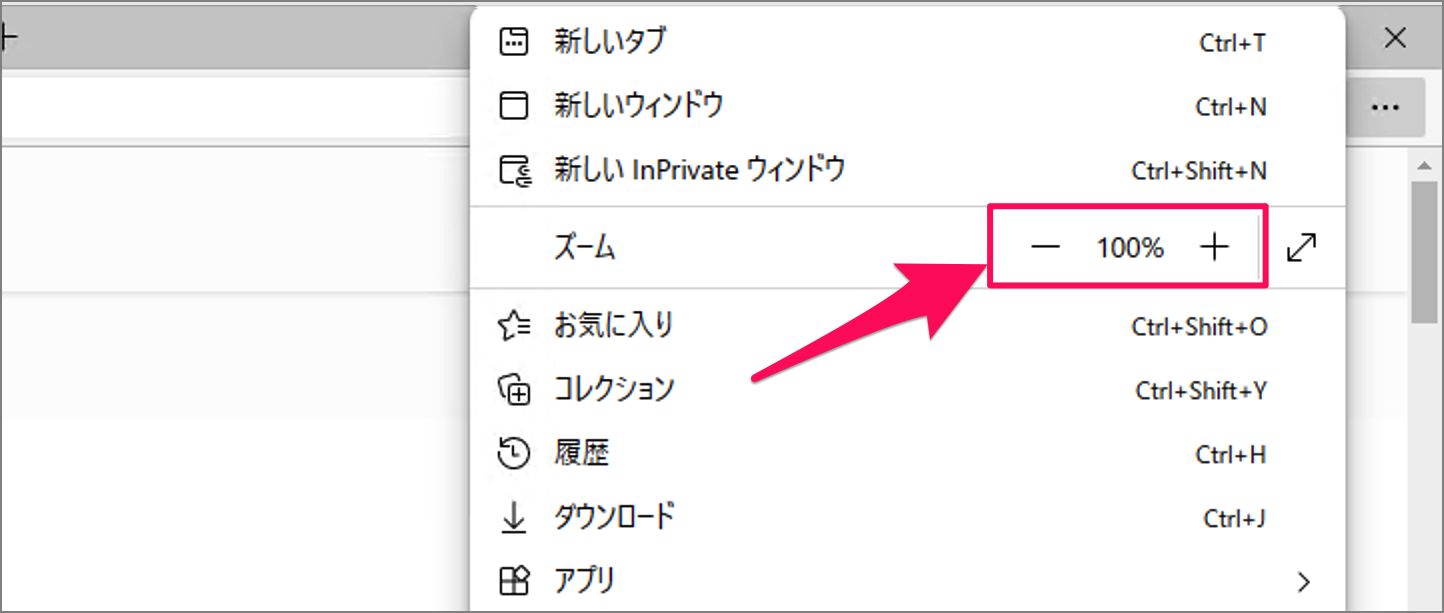Choose the ダウンロード menu entry text
The width and height of the screenshot is (1444, 613).
coord(614,518)
